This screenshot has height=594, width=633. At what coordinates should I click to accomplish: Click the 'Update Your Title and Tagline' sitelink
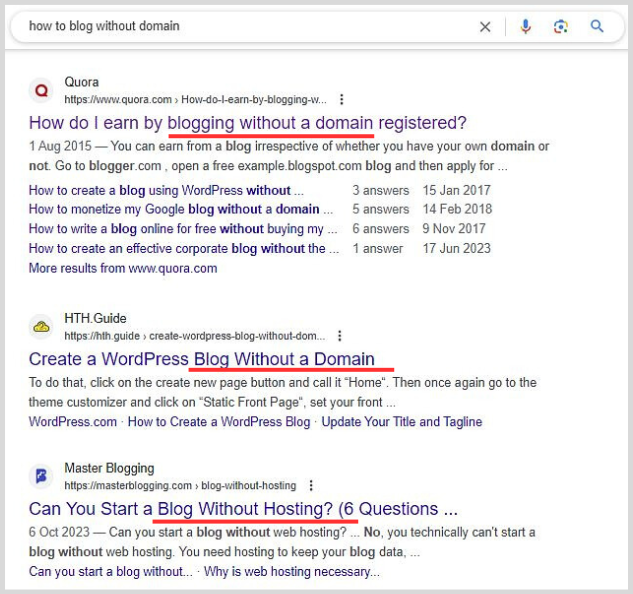point(402,422)
